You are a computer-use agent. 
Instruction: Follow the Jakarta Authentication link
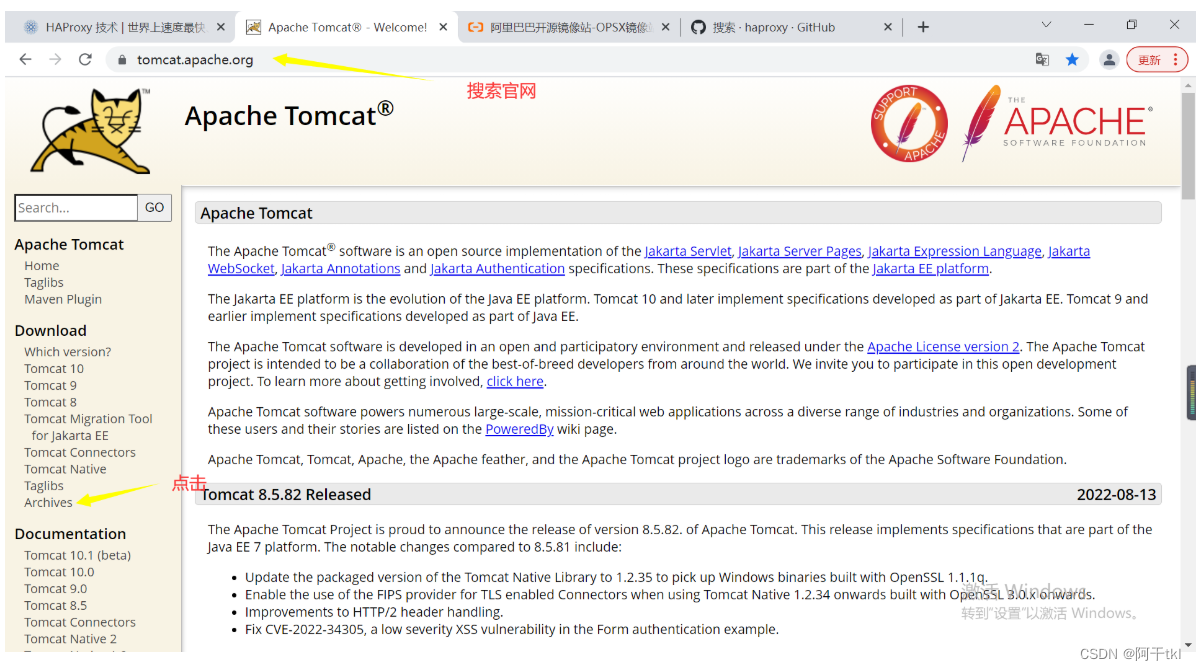497,269
